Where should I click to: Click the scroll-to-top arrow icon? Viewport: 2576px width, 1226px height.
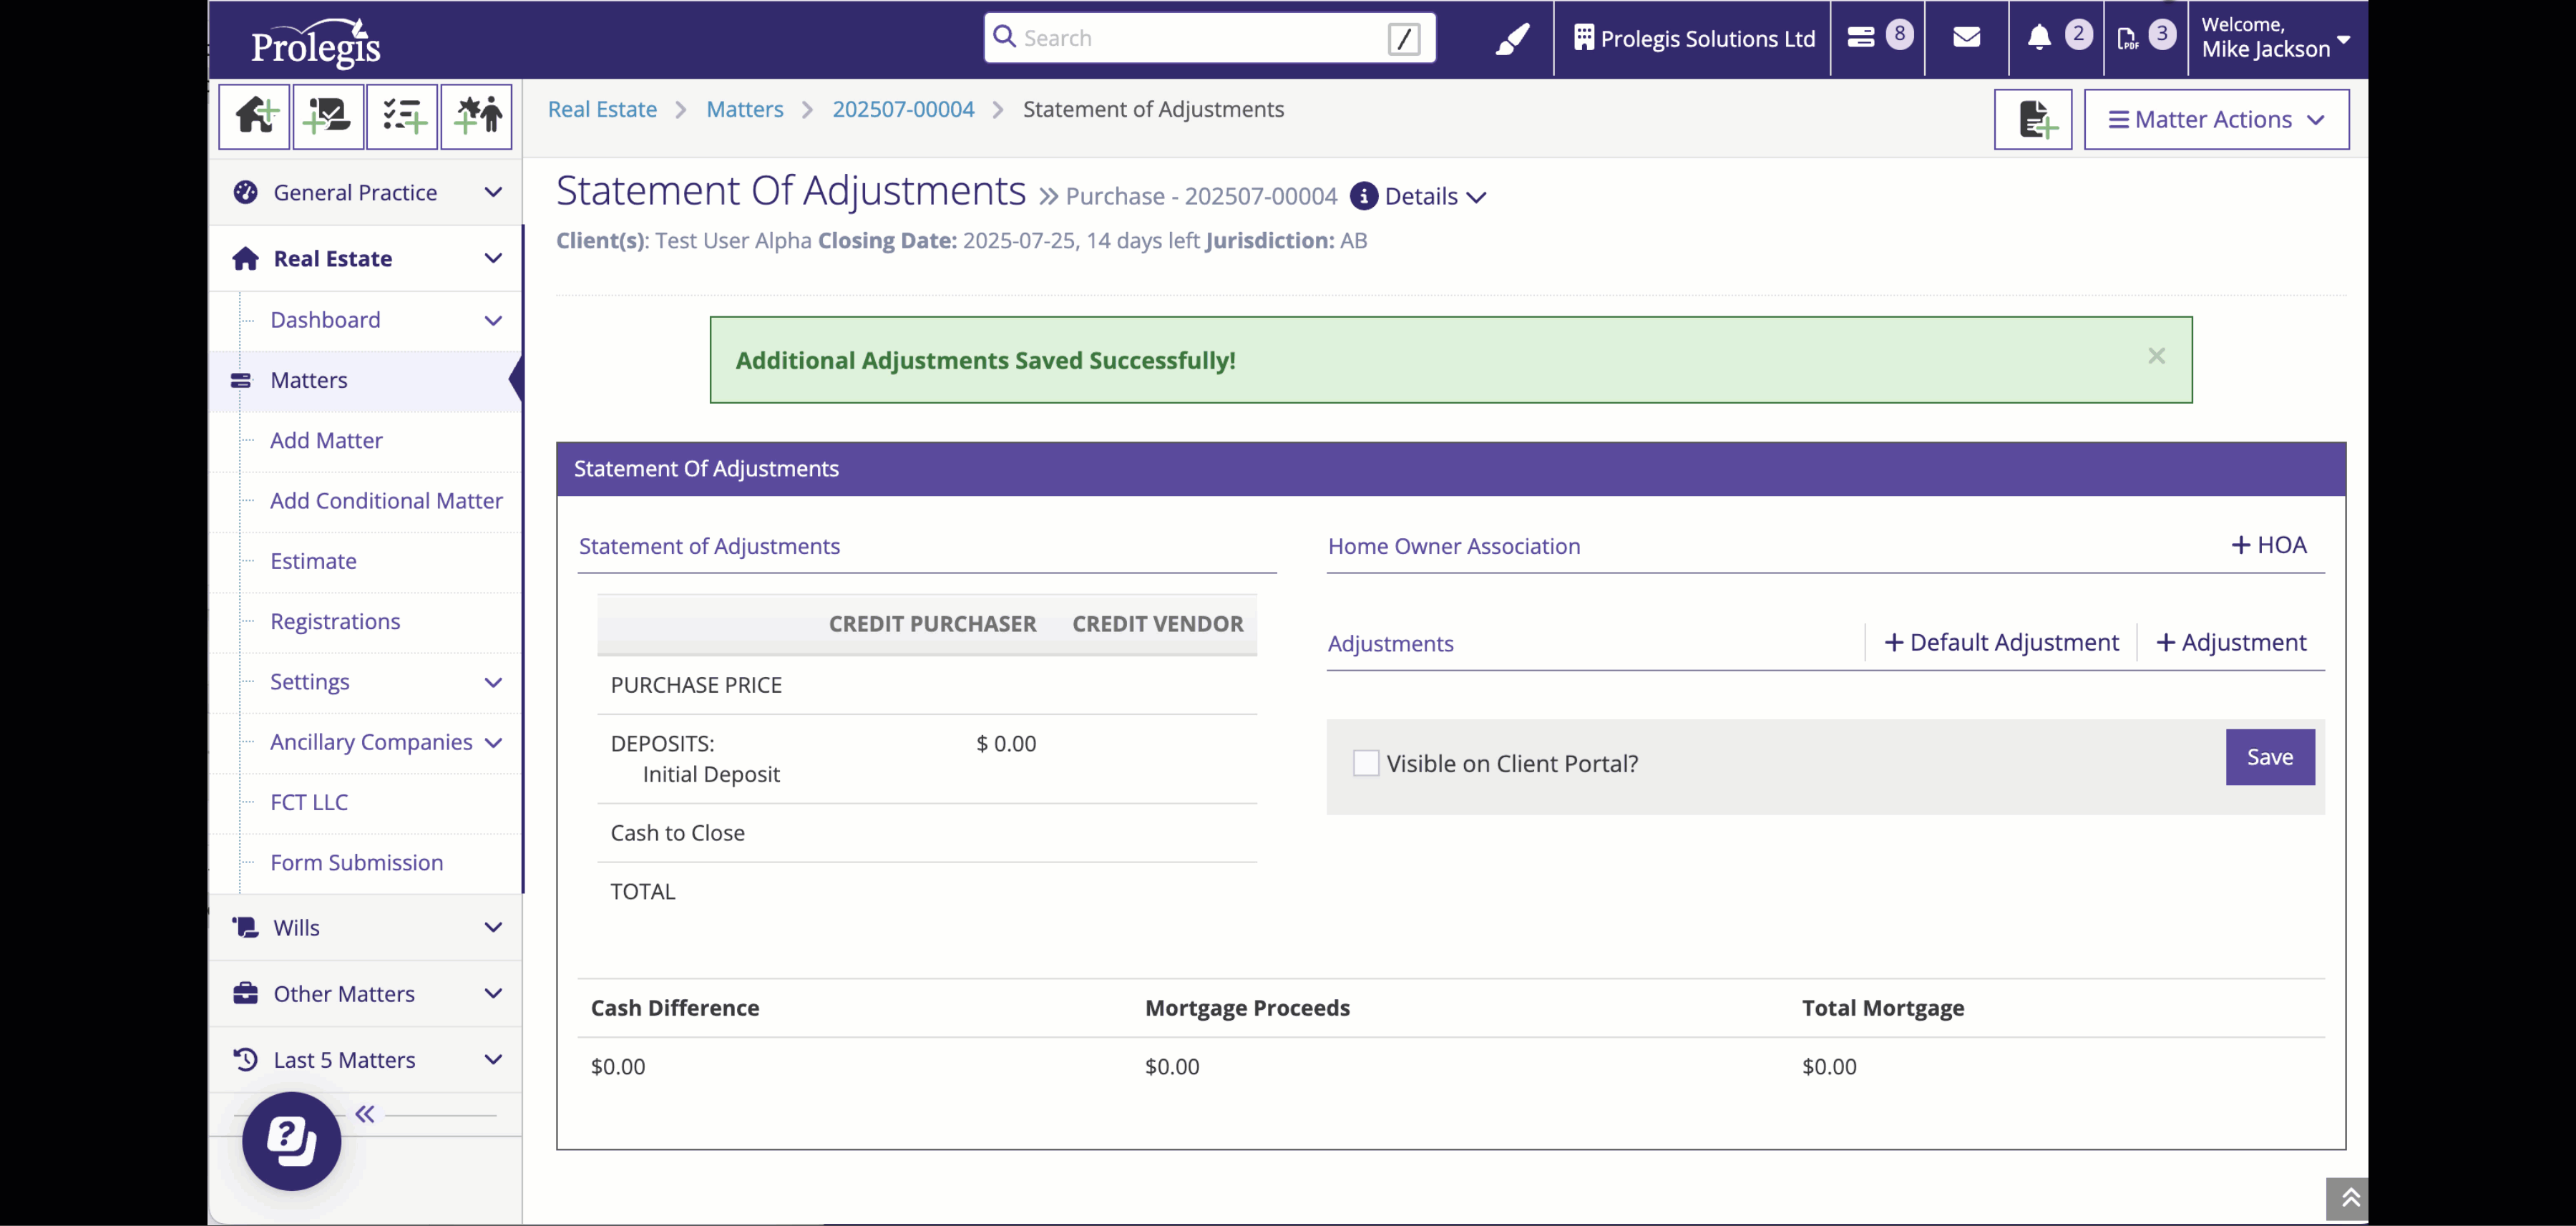pos(2350,1197)
